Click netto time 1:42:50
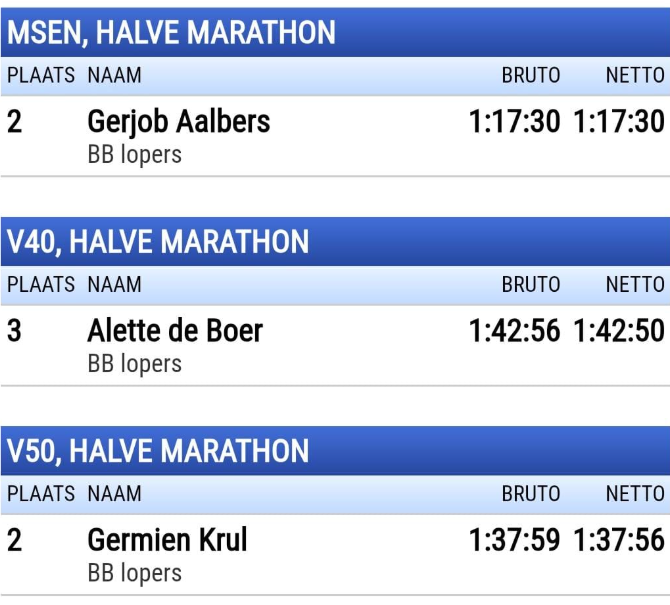 point(619,331)
